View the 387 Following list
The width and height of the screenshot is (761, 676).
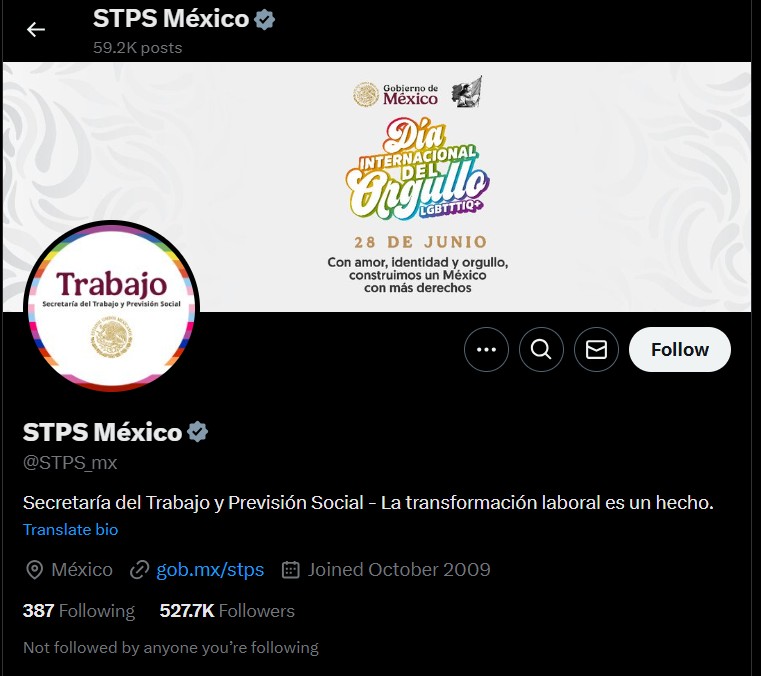click(x=79, y=611)
